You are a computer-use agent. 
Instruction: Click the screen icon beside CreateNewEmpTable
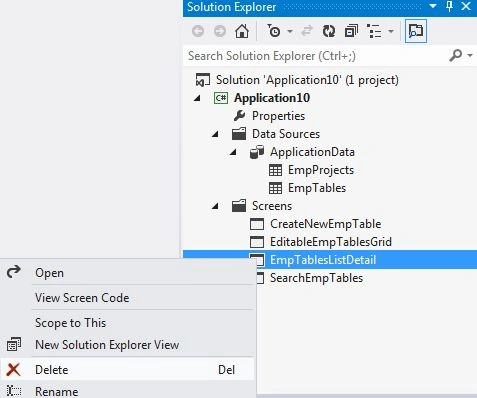coord(257,224)
